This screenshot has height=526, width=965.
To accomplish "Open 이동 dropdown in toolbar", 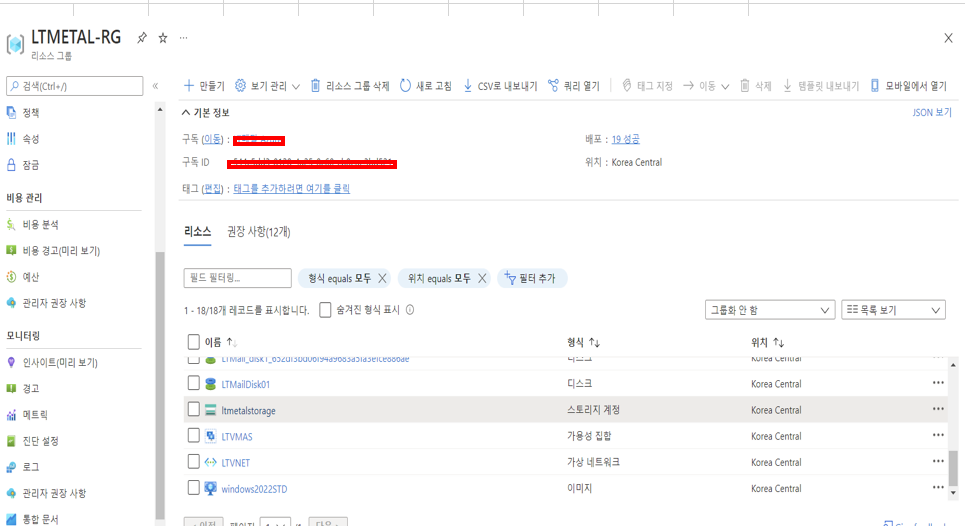I will pyautogui.click(x=706, y=86).
